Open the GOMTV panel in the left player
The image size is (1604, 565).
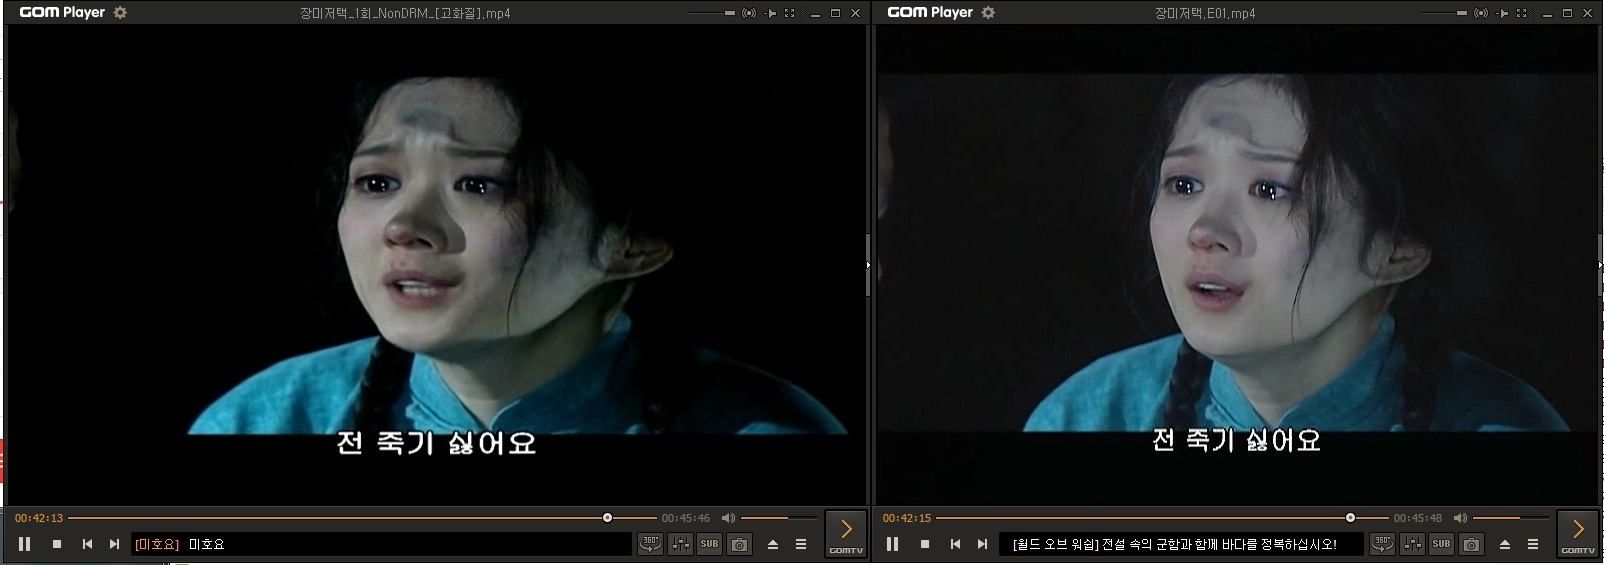point(846,534)
